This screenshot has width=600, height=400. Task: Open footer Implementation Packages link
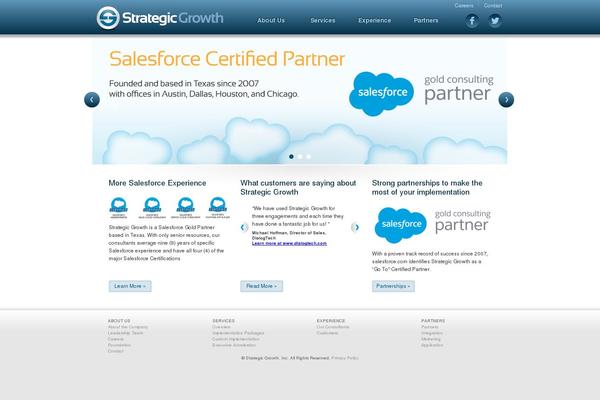point(238,333)
